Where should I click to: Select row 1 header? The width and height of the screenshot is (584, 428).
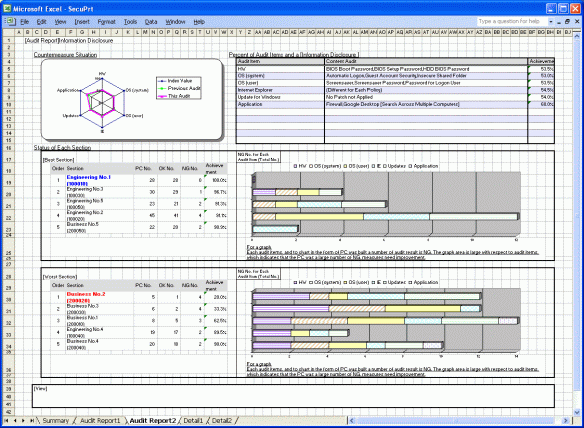9,40
